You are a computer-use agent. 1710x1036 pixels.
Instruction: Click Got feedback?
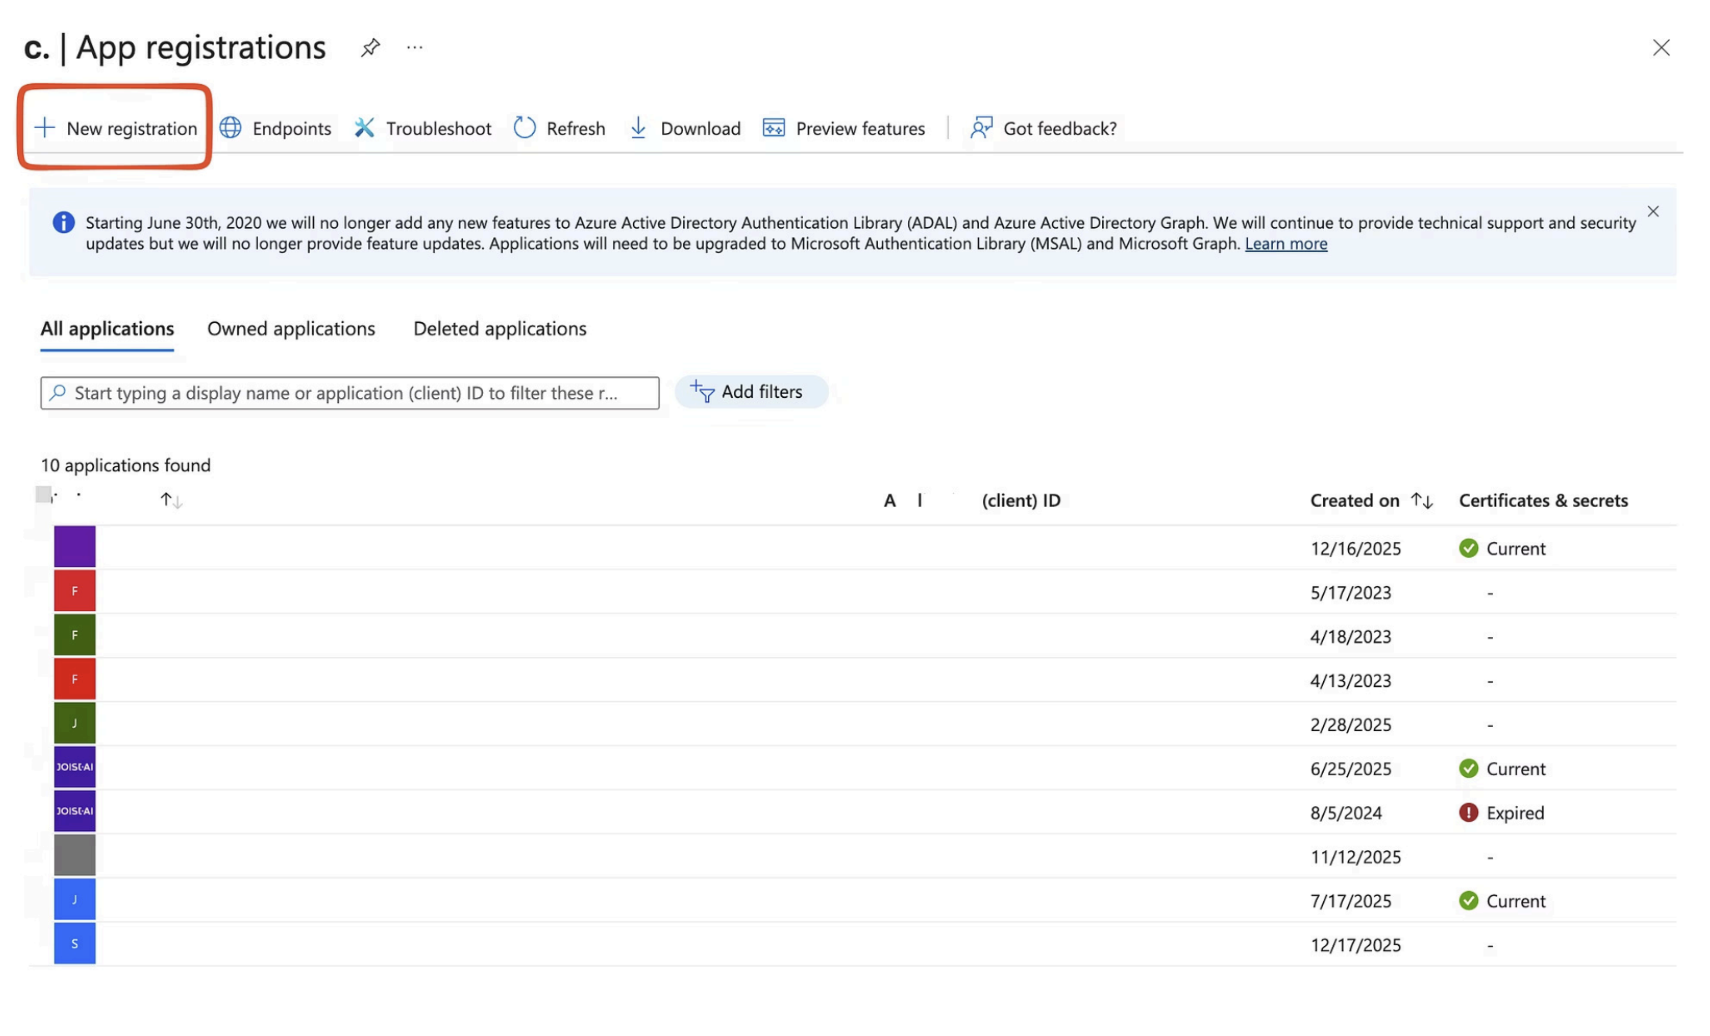pos(1044,128)
